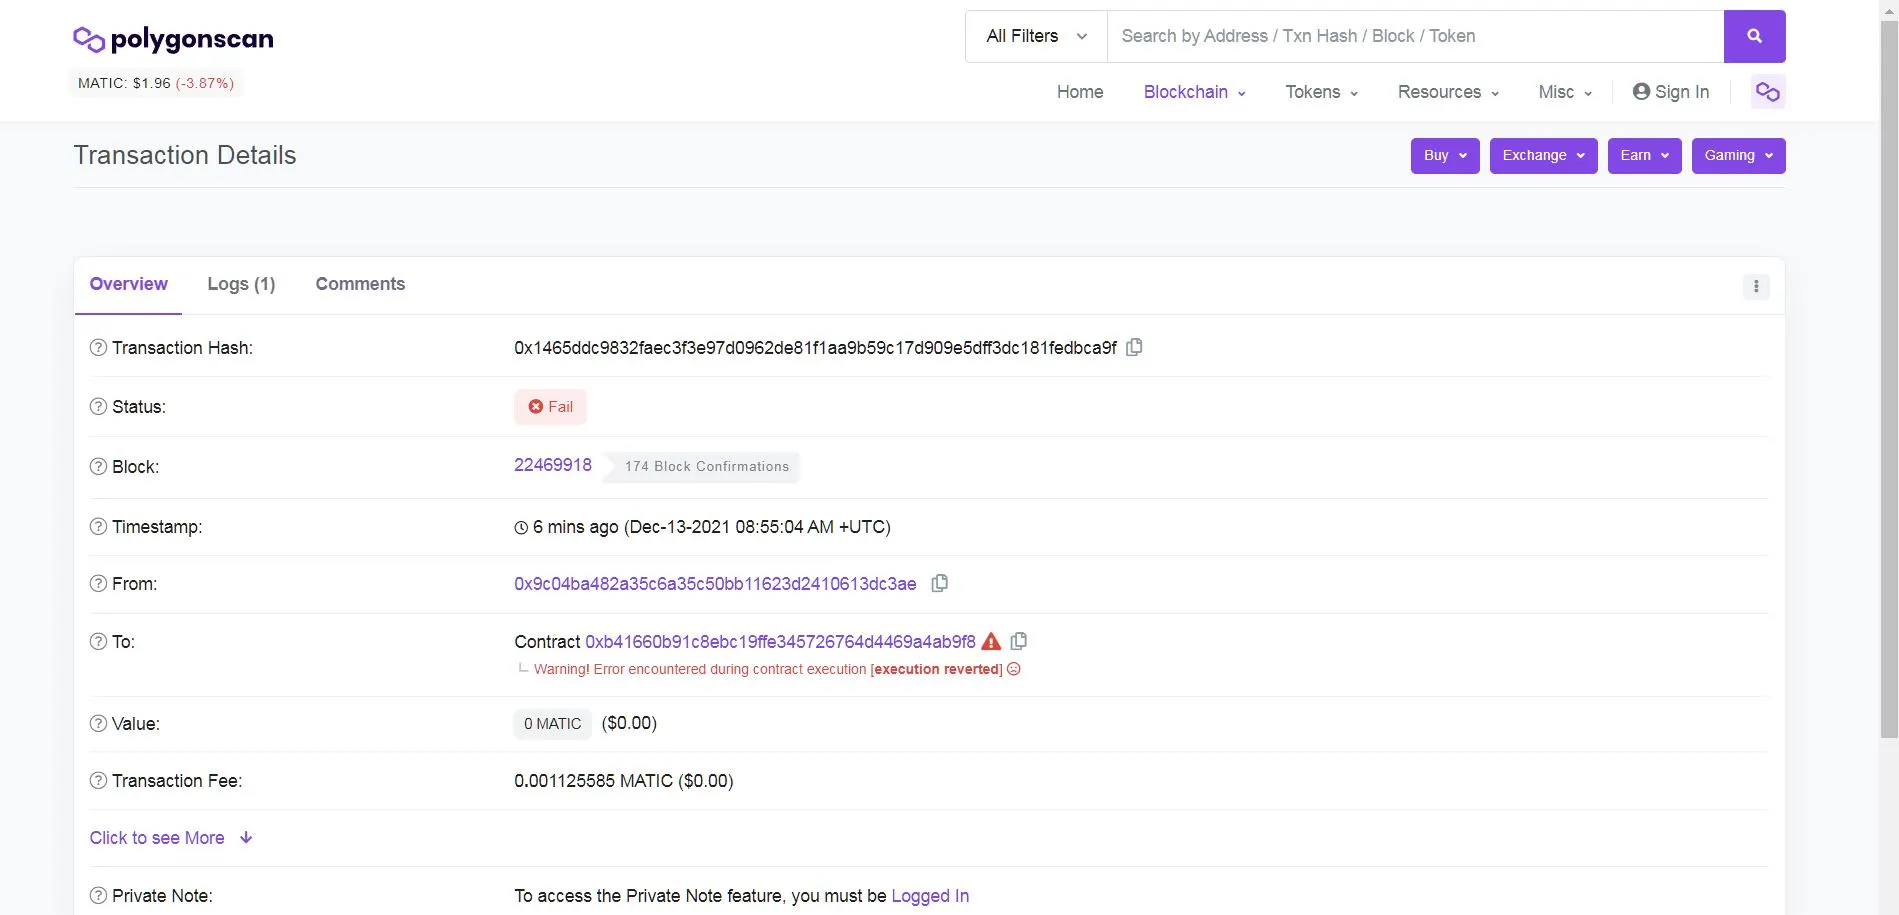
Task: Expand Click to see More details
Action: pyautogui.click(x=171, y=838)
